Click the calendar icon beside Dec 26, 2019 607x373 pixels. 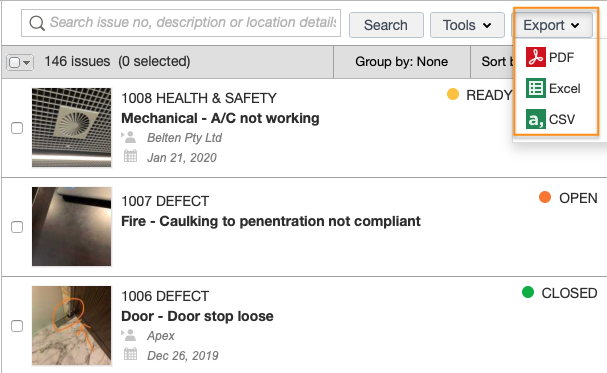130,354
